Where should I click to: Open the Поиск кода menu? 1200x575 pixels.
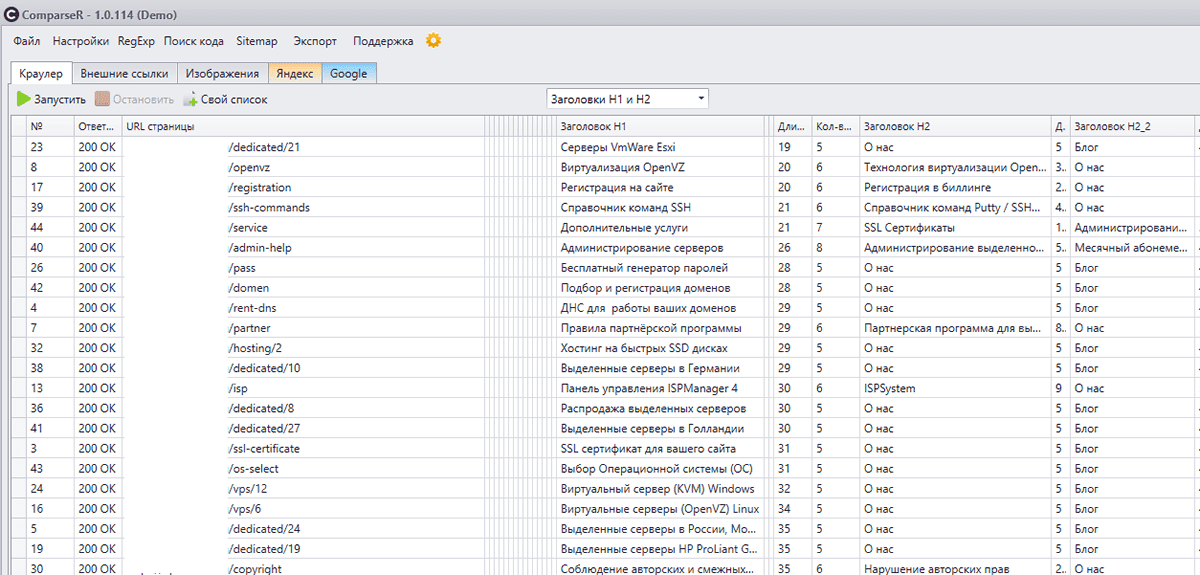[193, 41]
